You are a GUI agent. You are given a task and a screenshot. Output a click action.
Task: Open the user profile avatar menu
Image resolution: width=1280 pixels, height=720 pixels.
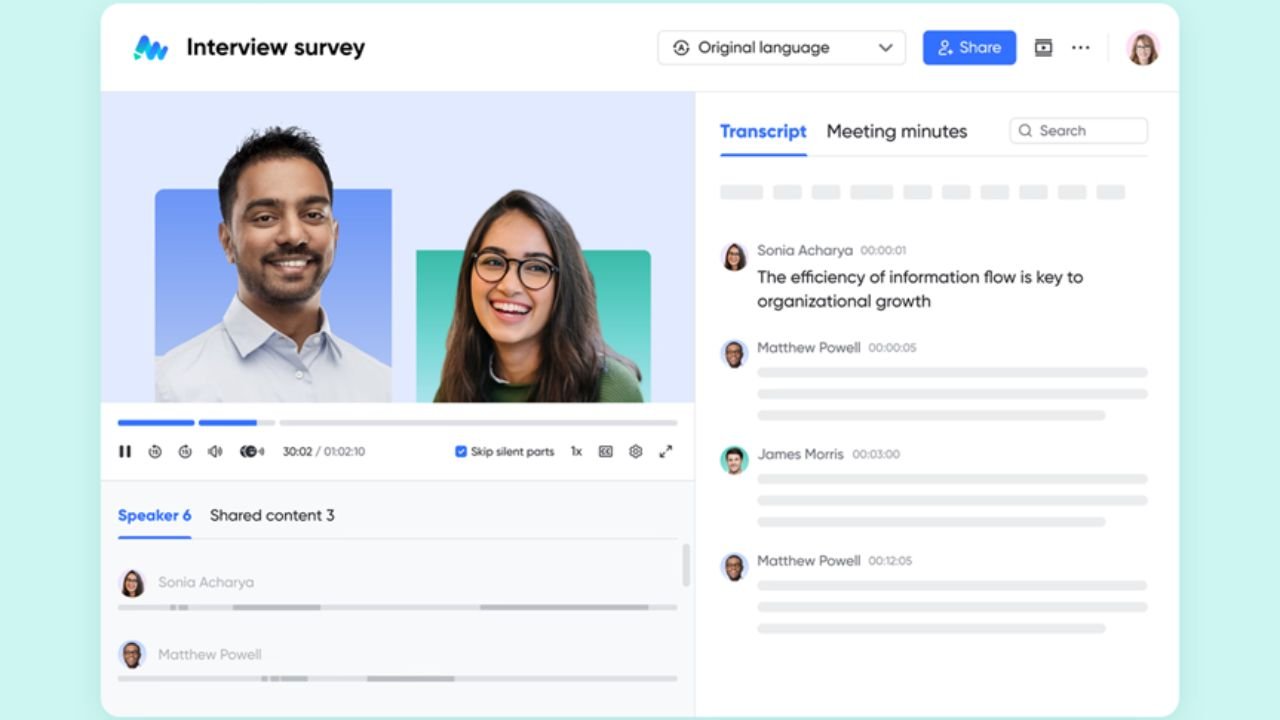point(1142,47)
